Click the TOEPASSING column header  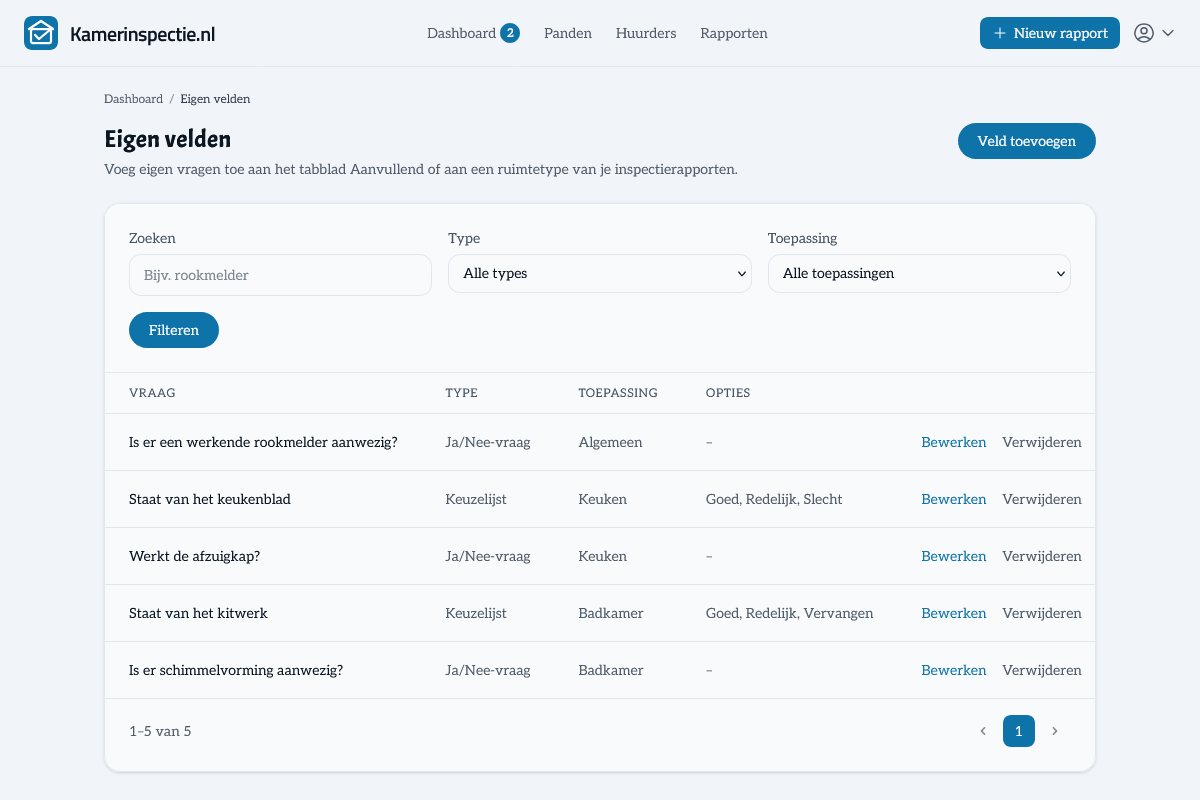pyautogui.click(x=618, y=393)
